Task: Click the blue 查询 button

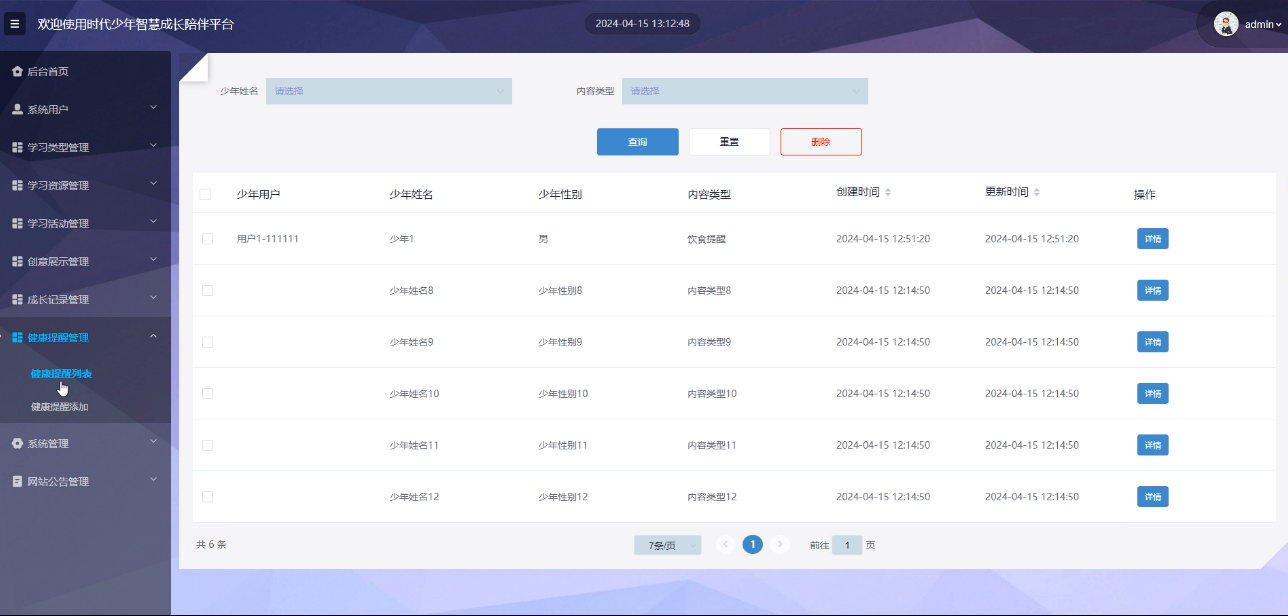Action: point(638,142)
